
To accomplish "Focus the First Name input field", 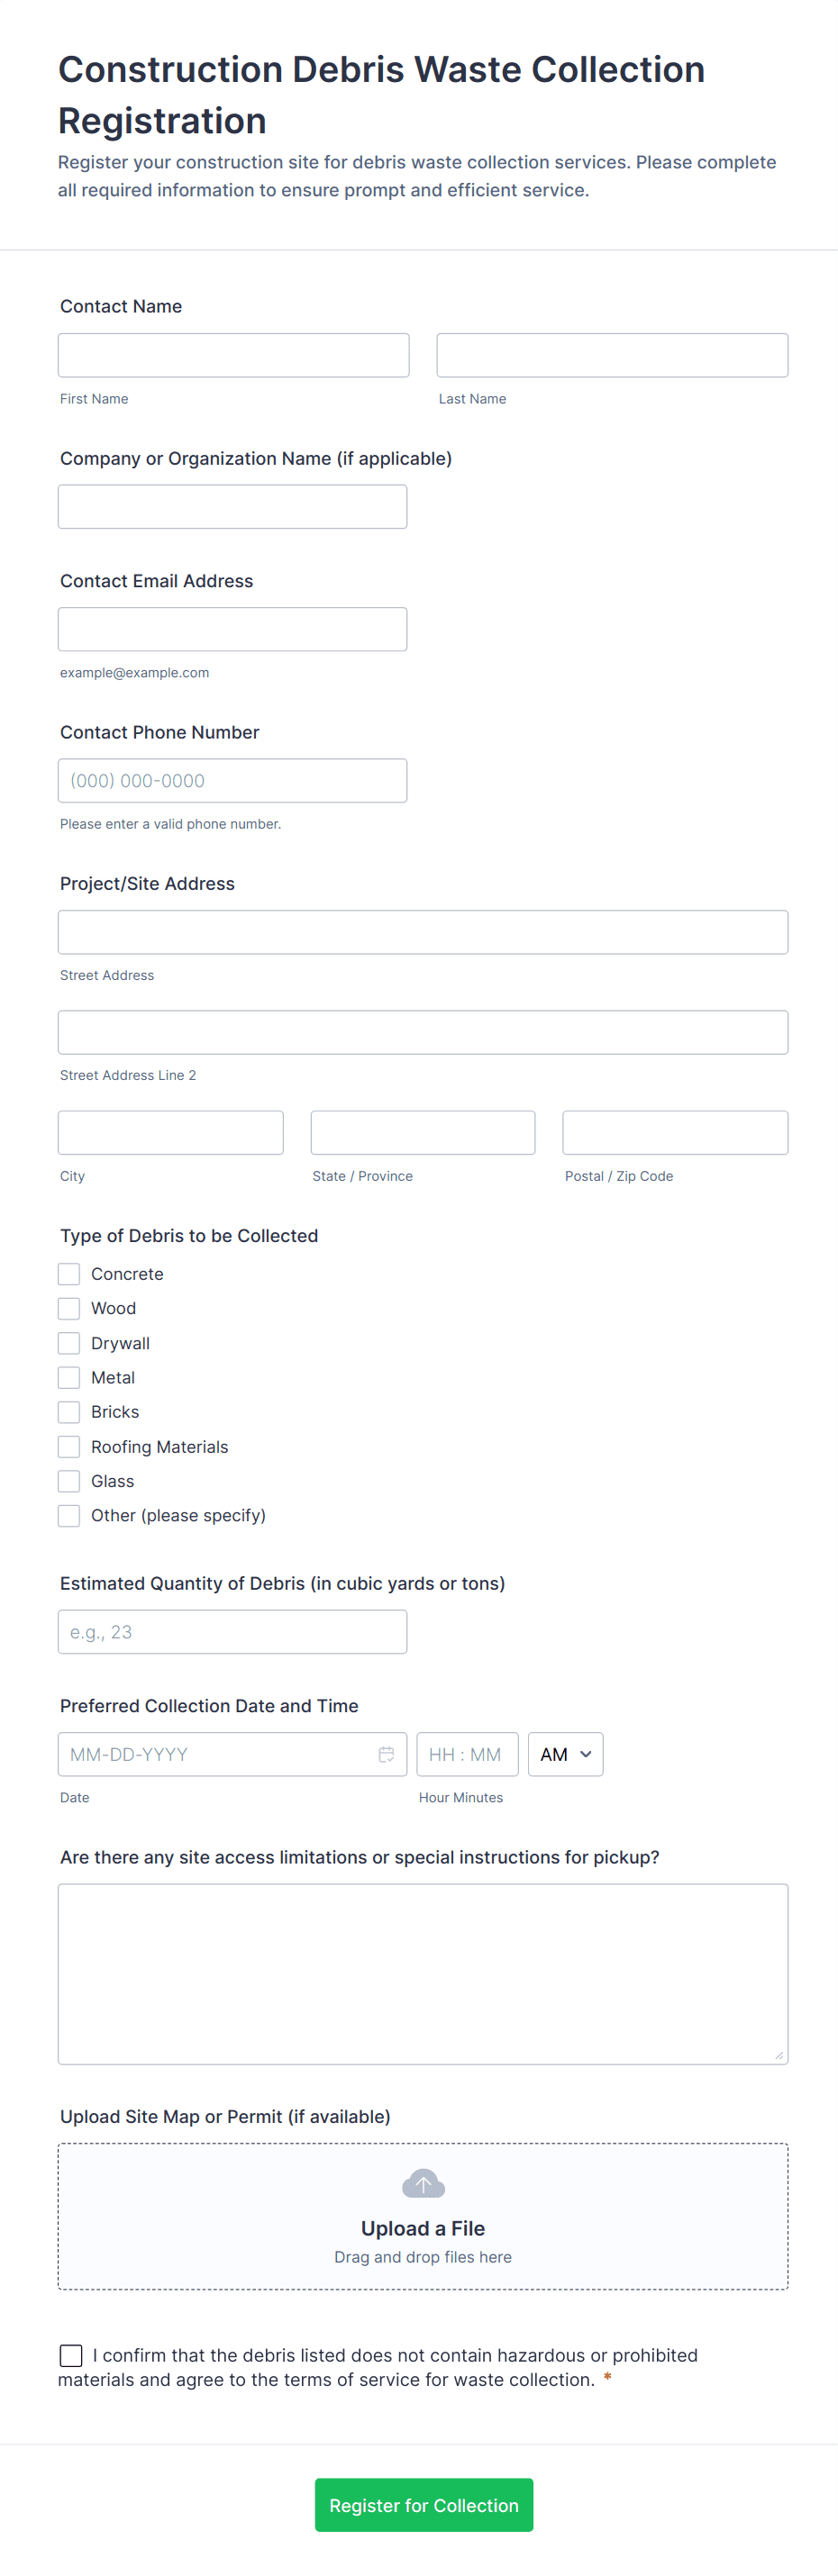I will [x=233, y=355].
